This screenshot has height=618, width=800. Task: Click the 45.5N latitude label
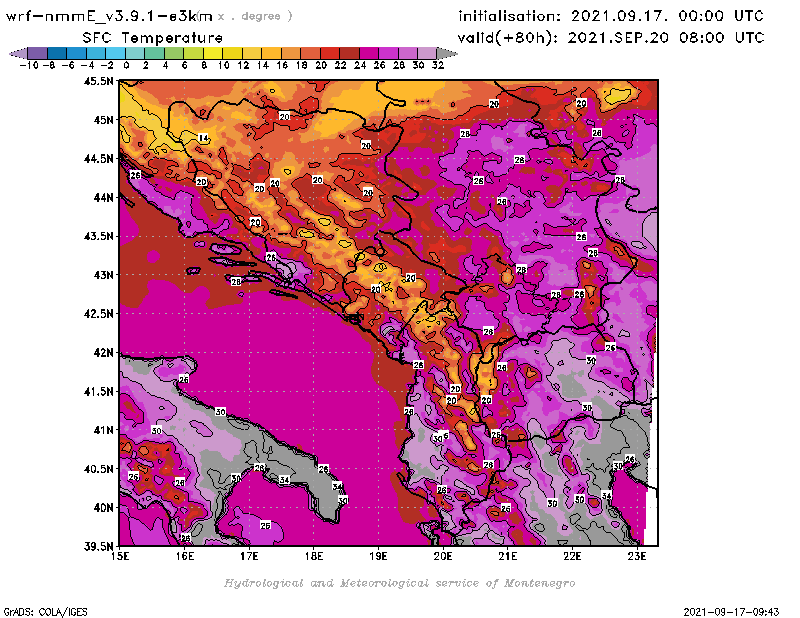coord(98,81)
